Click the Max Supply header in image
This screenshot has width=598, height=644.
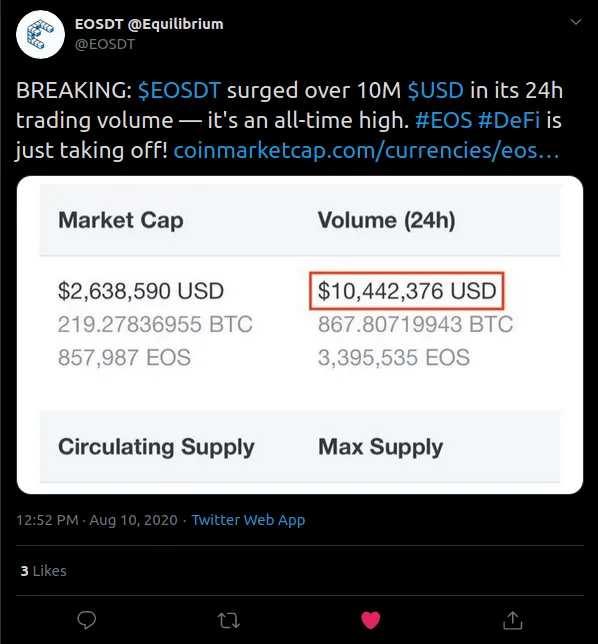click(381, 447)
